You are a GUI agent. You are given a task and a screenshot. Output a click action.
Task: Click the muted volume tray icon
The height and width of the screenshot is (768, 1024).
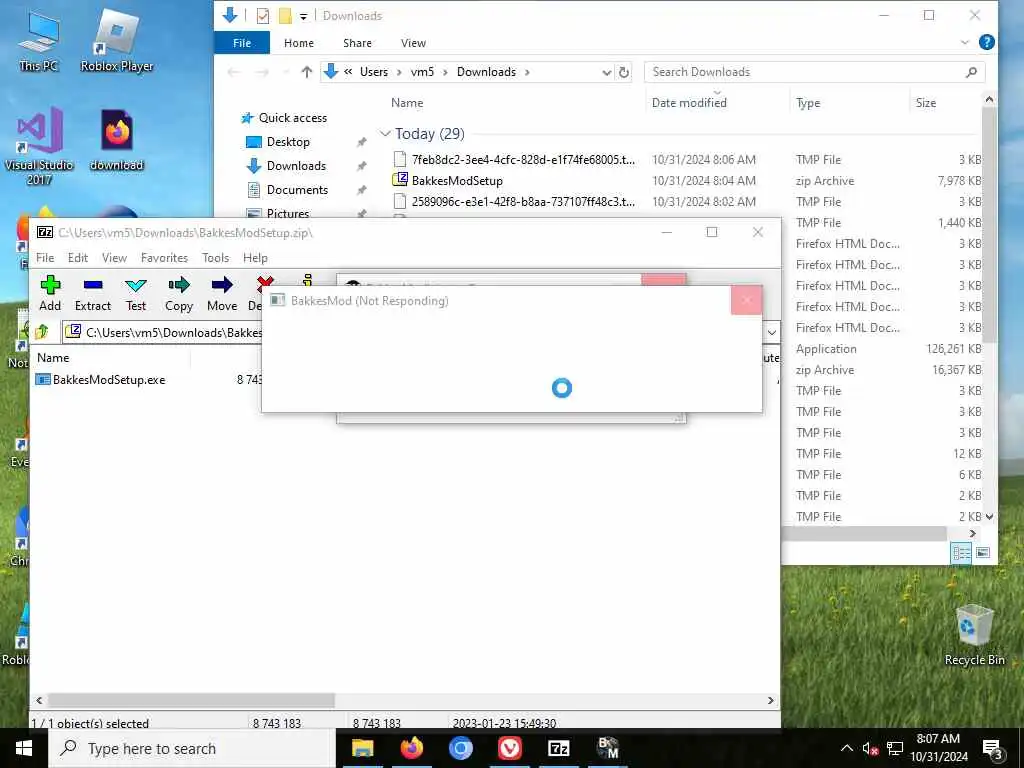(x=870, y=749)
